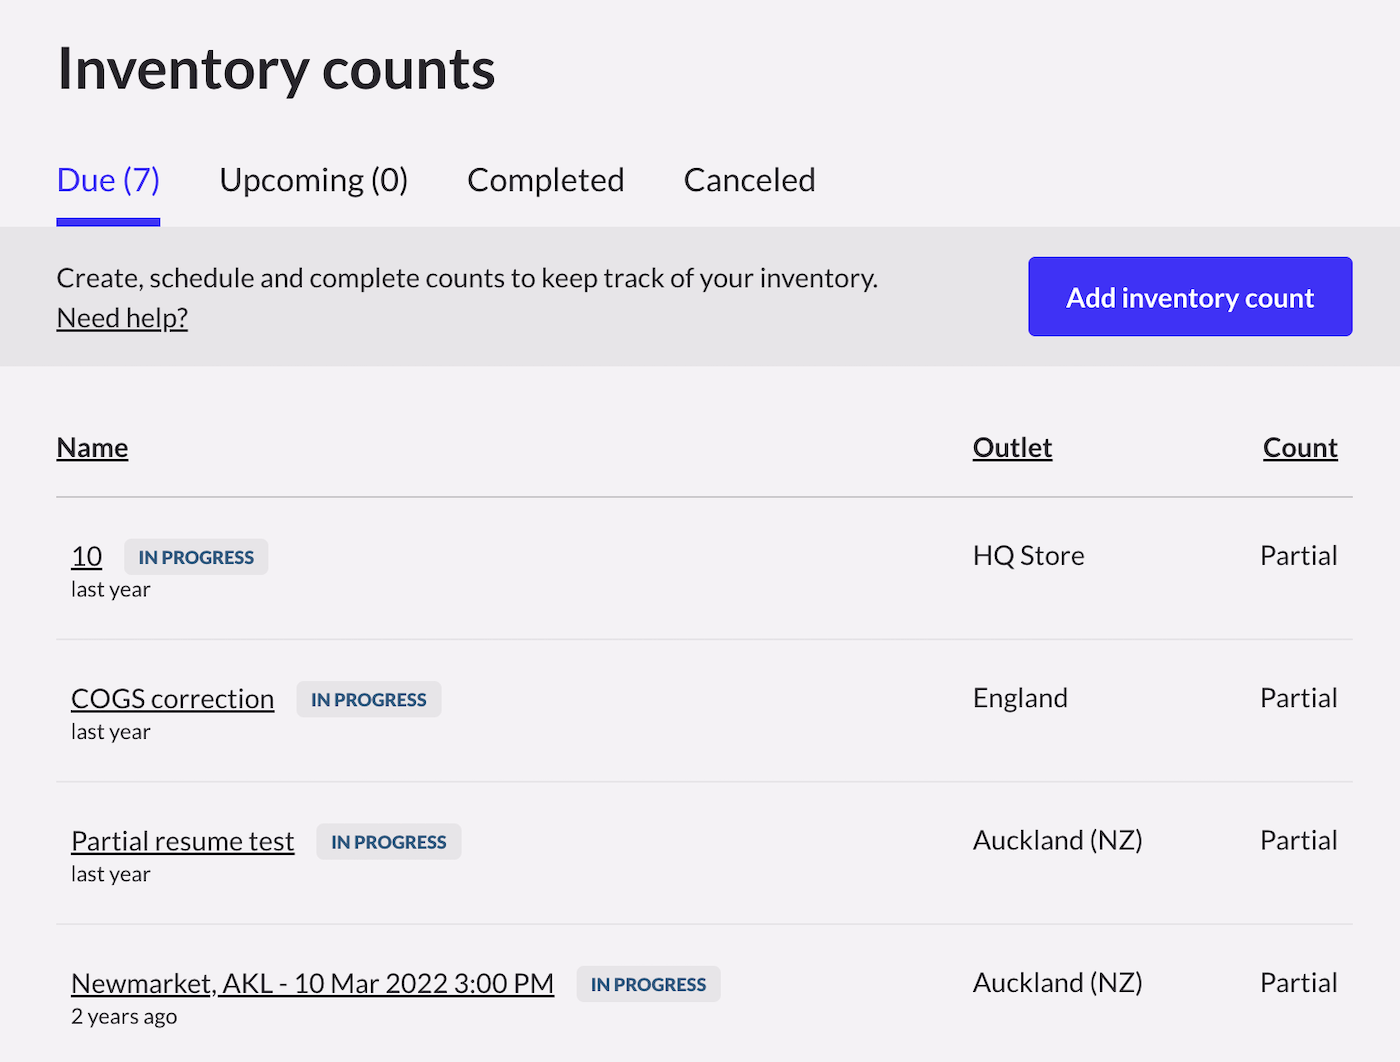
Task: Click 'last year' under COGS correction
Action: coord(111,732)
